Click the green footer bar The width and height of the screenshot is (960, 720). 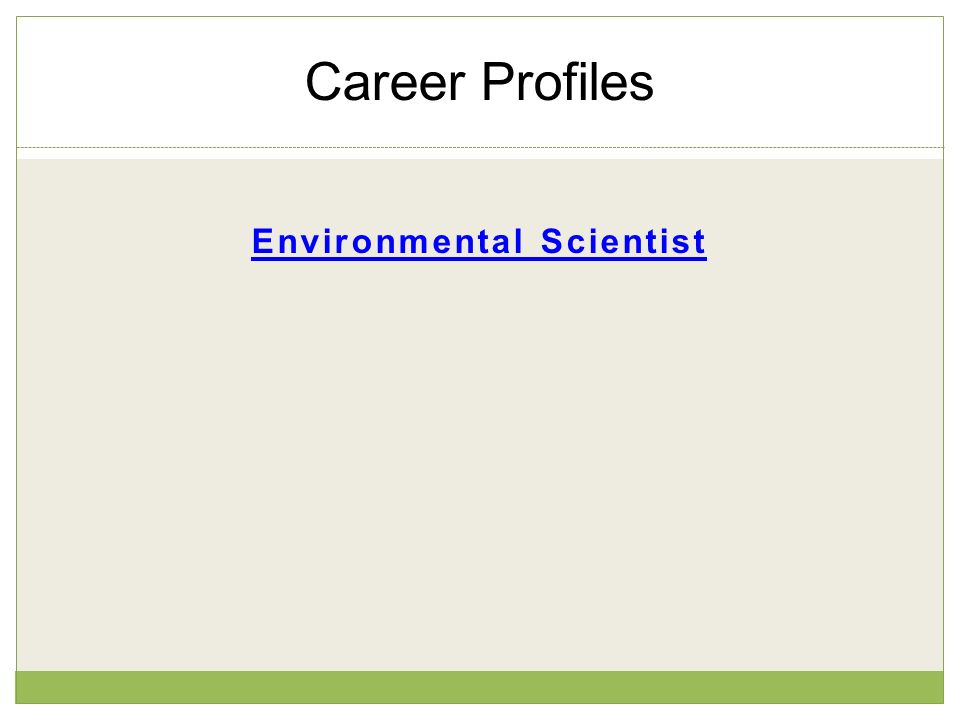[479, 687]
